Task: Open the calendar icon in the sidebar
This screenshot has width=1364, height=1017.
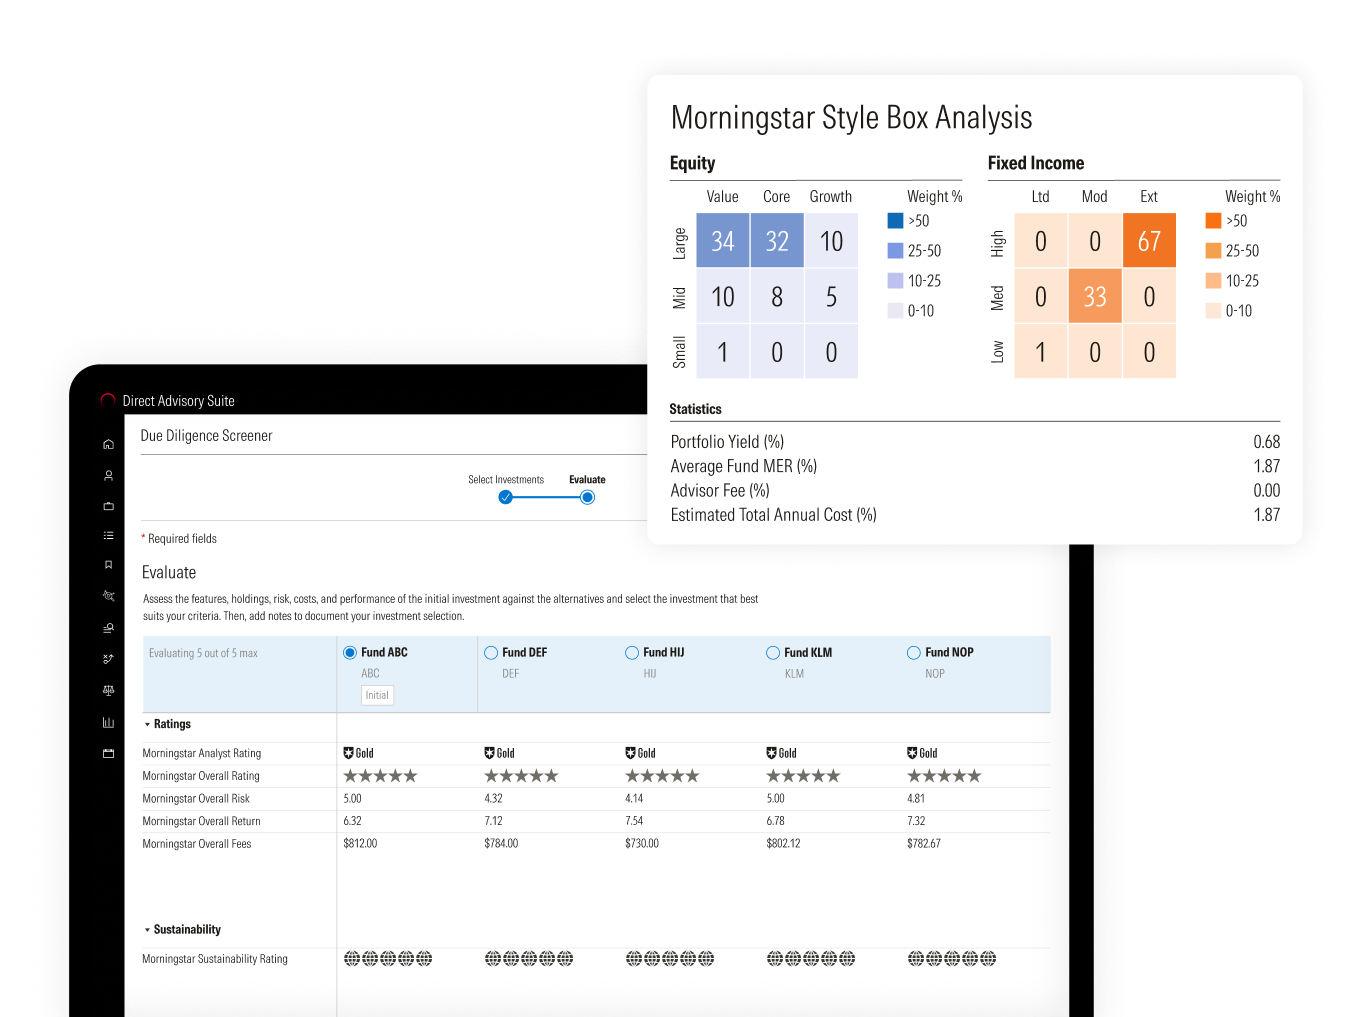Action: click(108, 753)
